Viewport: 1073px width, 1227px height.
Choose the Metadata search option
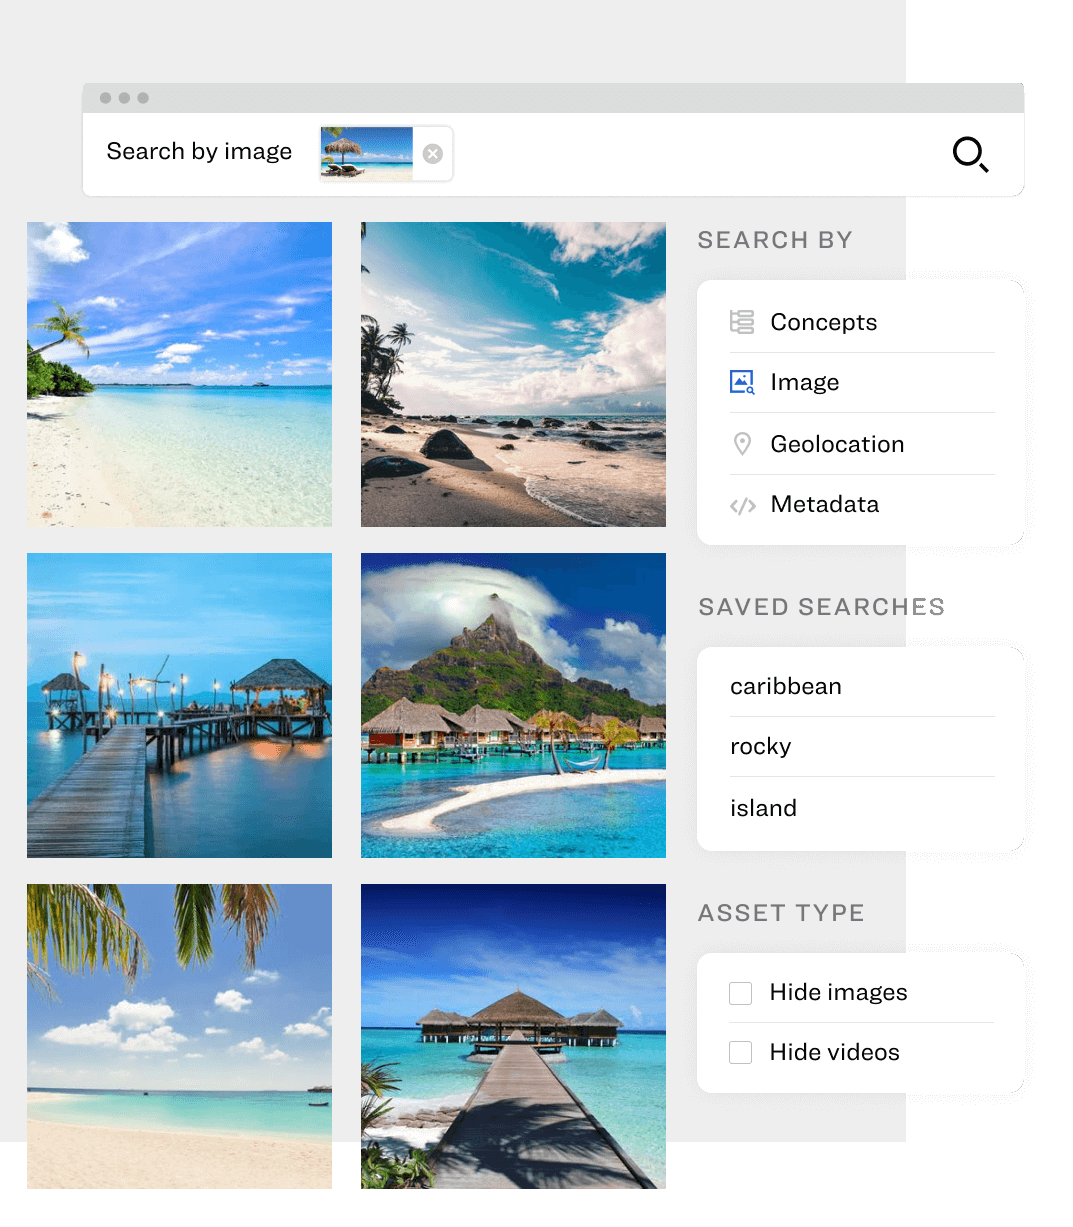[824, 505]
